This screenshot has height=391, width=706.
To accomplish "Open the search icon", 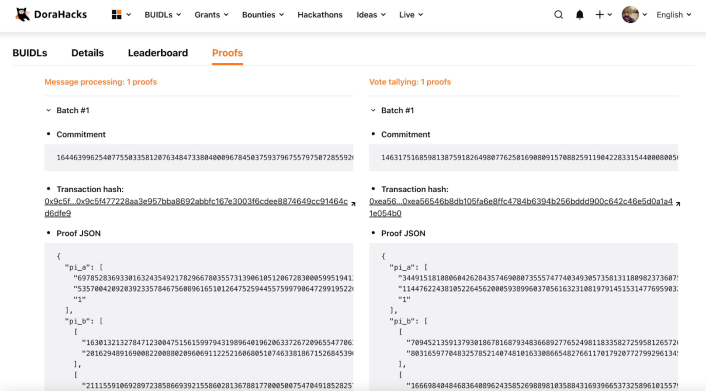I will click(558, 15).
